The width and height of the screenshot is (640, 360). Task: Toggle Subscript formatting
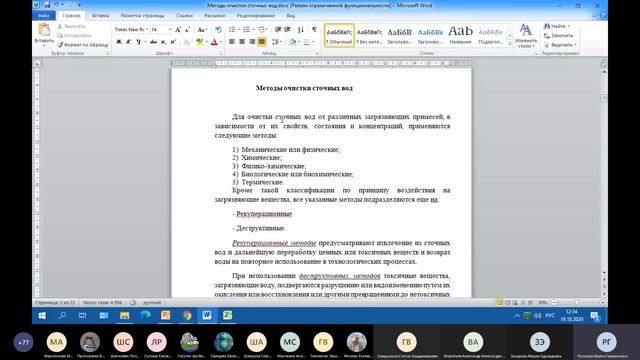coord(163,42)
